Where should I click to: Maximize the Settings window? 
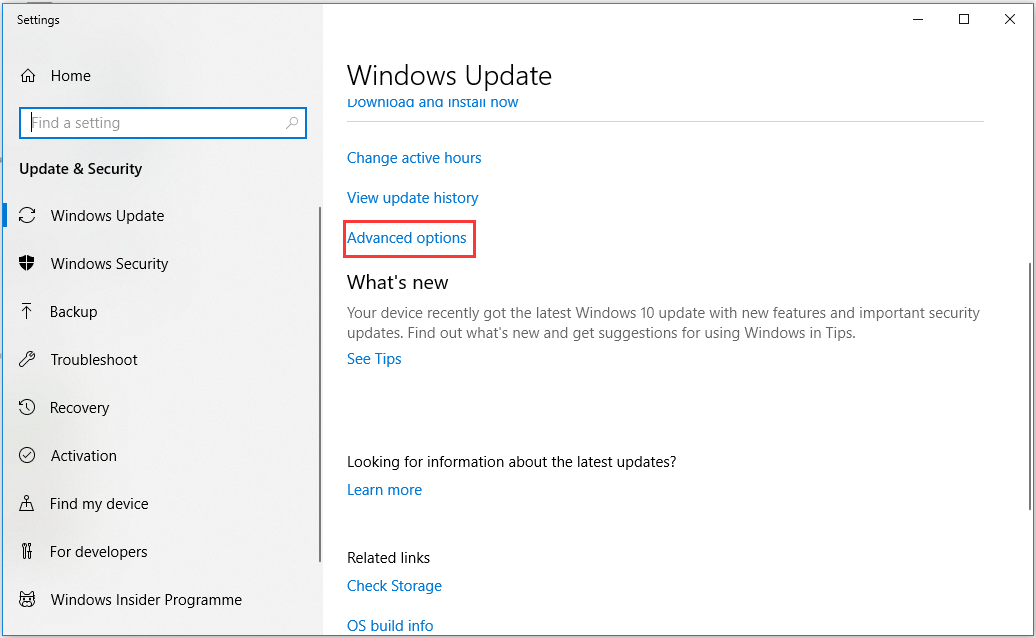964,20
